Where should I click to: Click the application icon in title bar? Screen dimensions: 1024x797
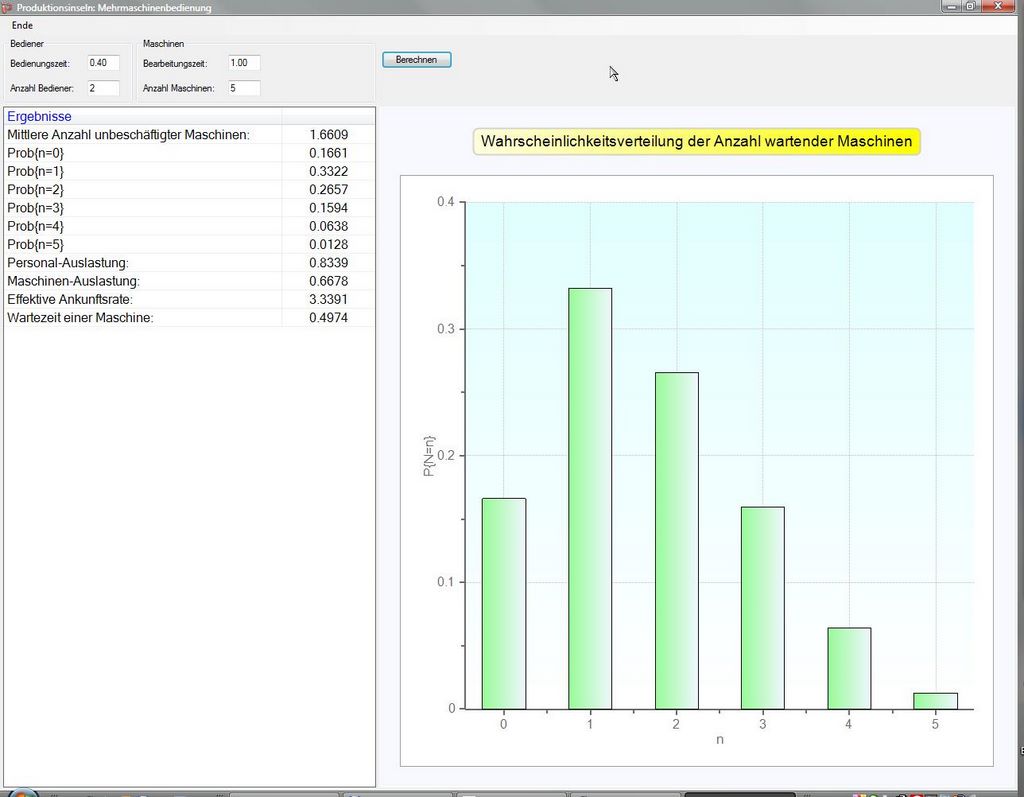pos(8,7)
